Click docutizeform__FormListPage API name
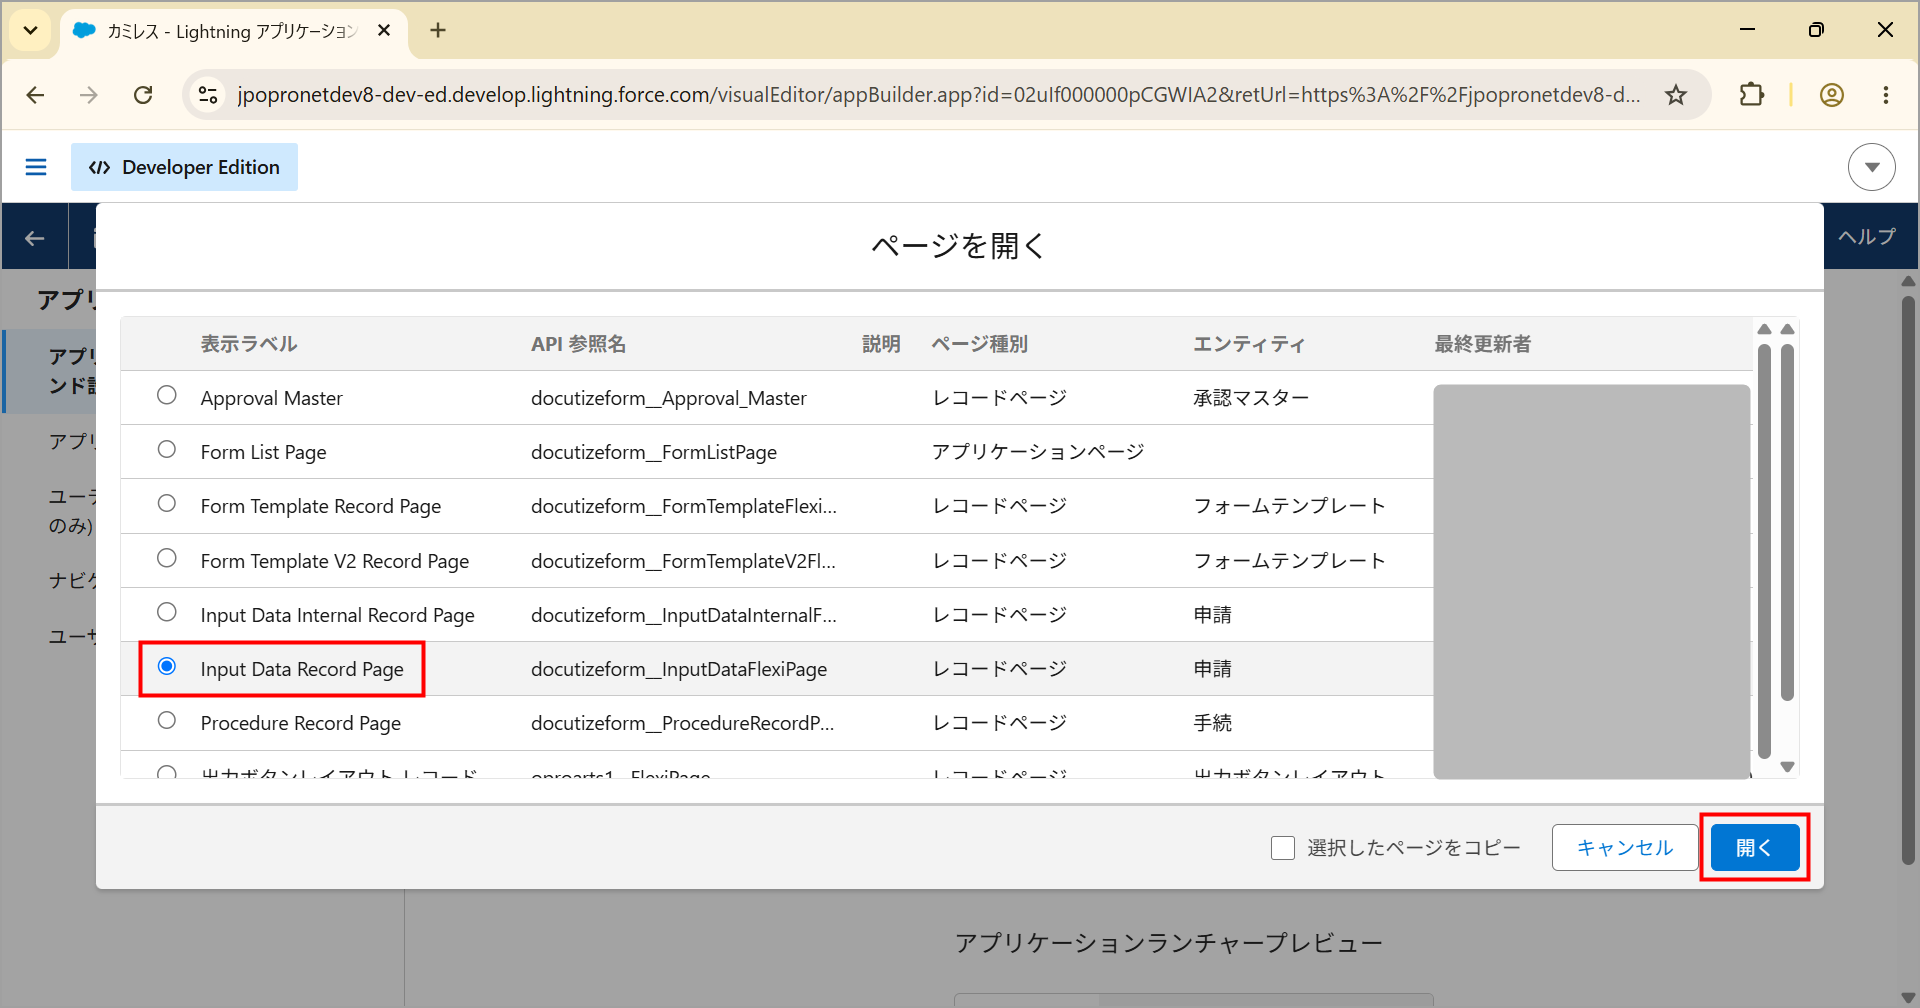 [654, 452]
